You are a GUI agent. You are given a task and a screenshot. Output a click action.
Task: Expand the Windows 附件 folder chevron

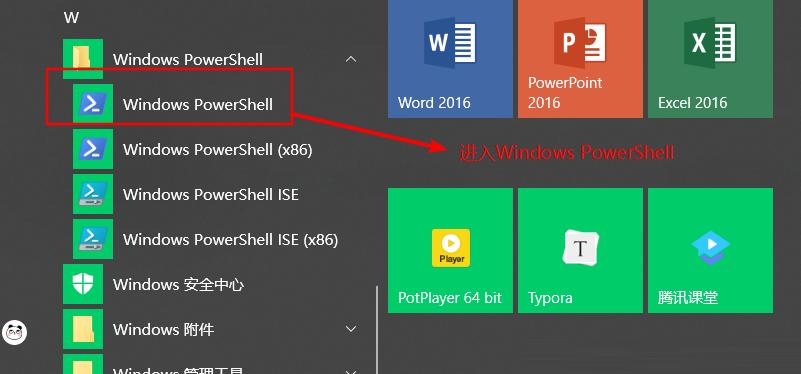(x=350, y=329)
